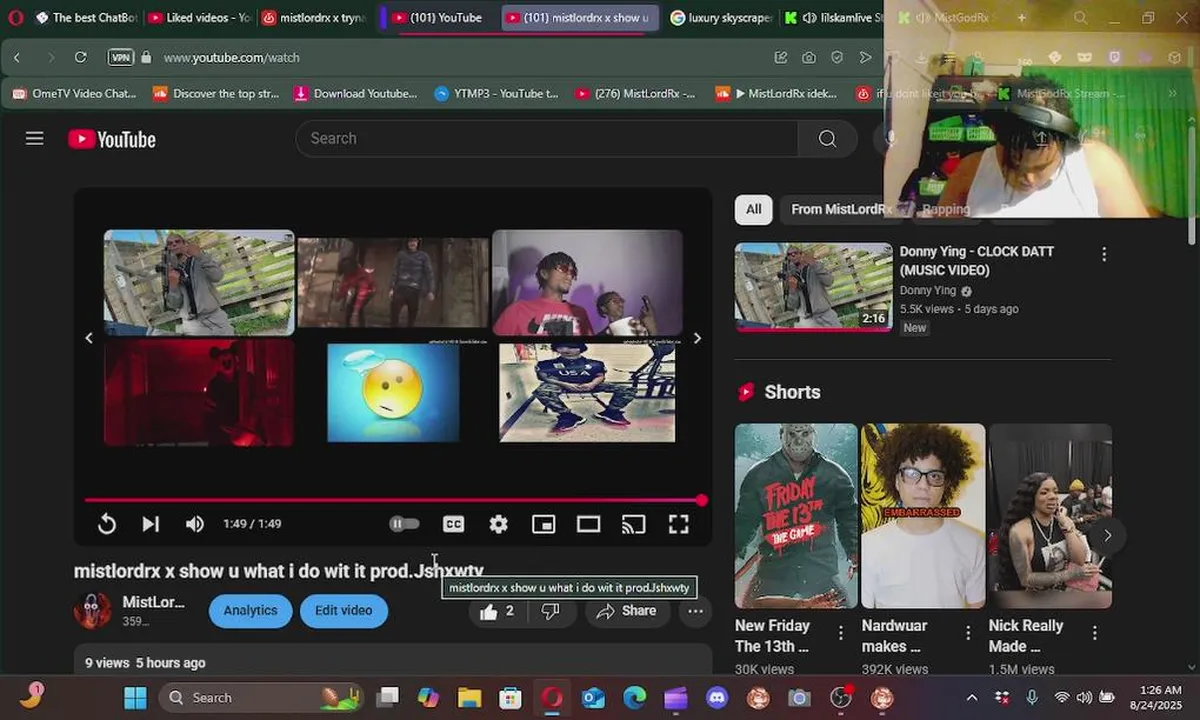Open options for the Nardwuar makes short
Screen dimensions: 1200x720
click(967, 633)
